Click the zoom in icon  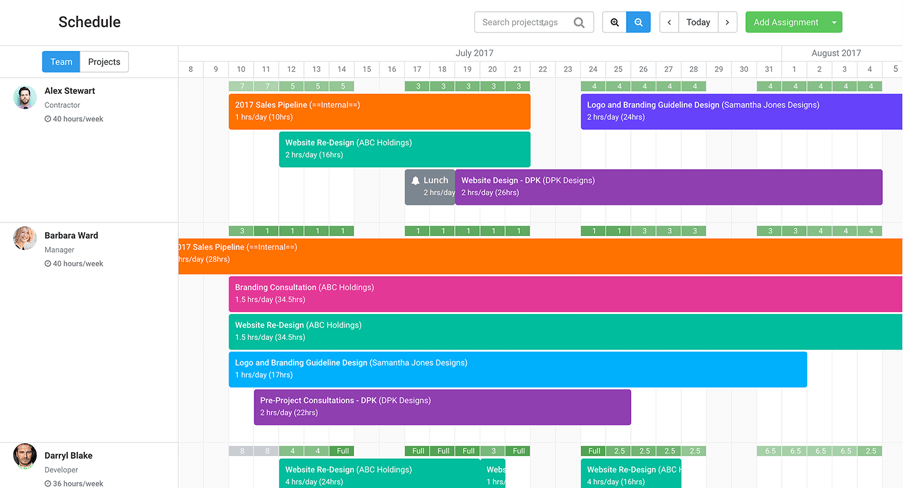(x=615, y=22)
